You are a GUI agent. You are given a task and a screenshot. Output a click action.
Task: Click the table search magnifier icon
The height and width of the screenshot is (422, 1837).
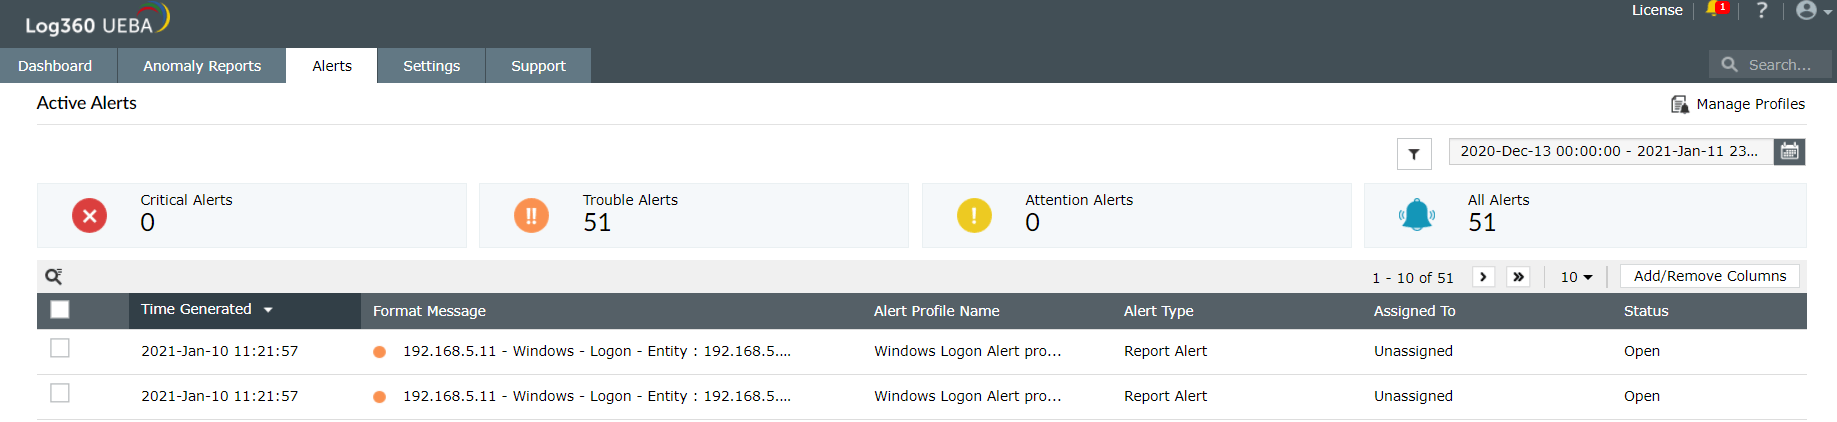pos(54,277)
